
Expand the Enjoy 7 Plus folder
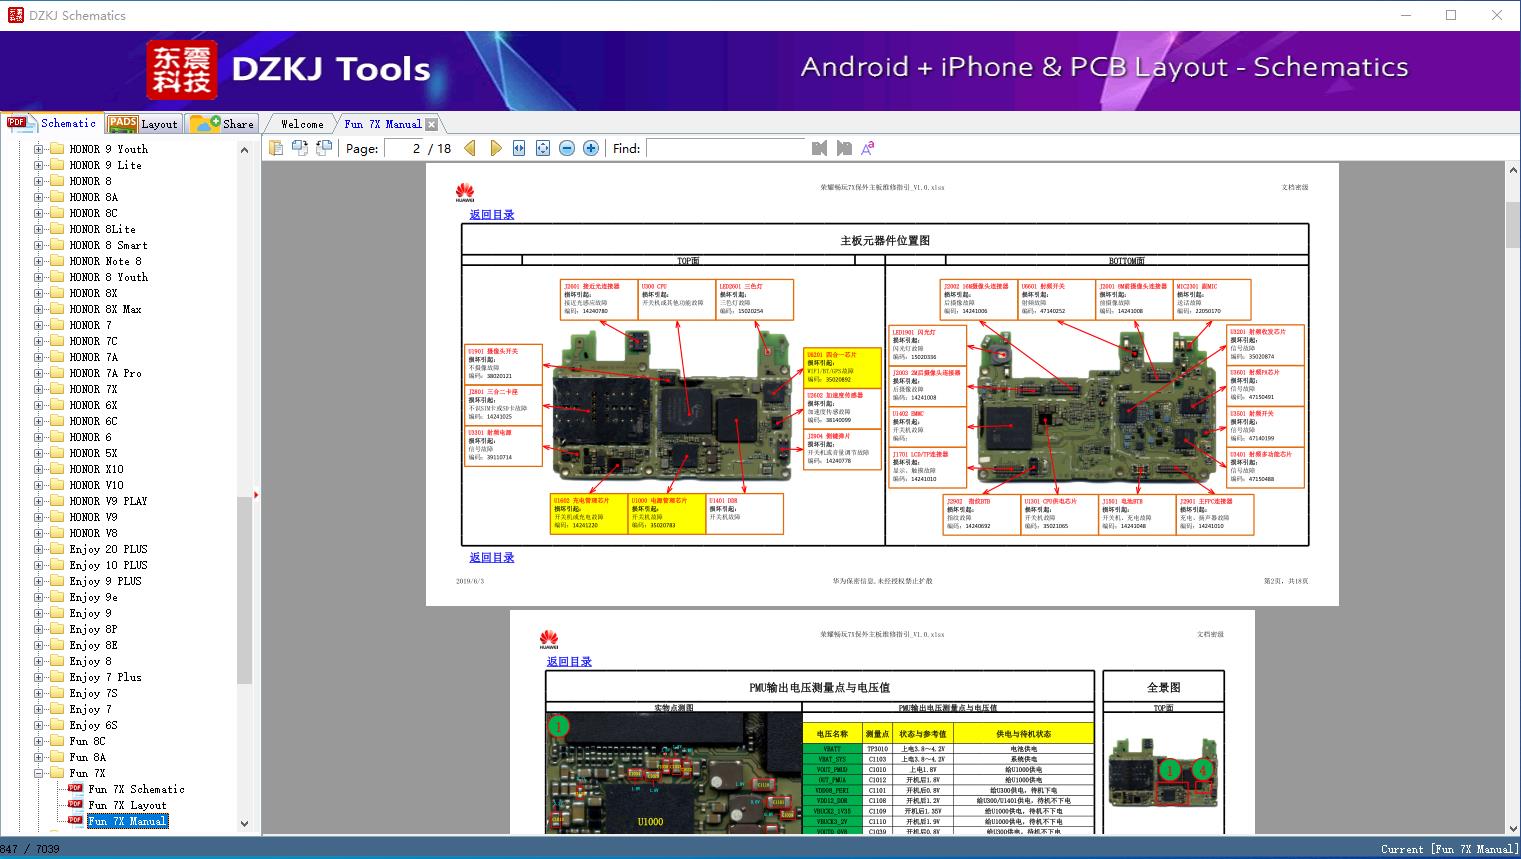click(x=39, y=677)
